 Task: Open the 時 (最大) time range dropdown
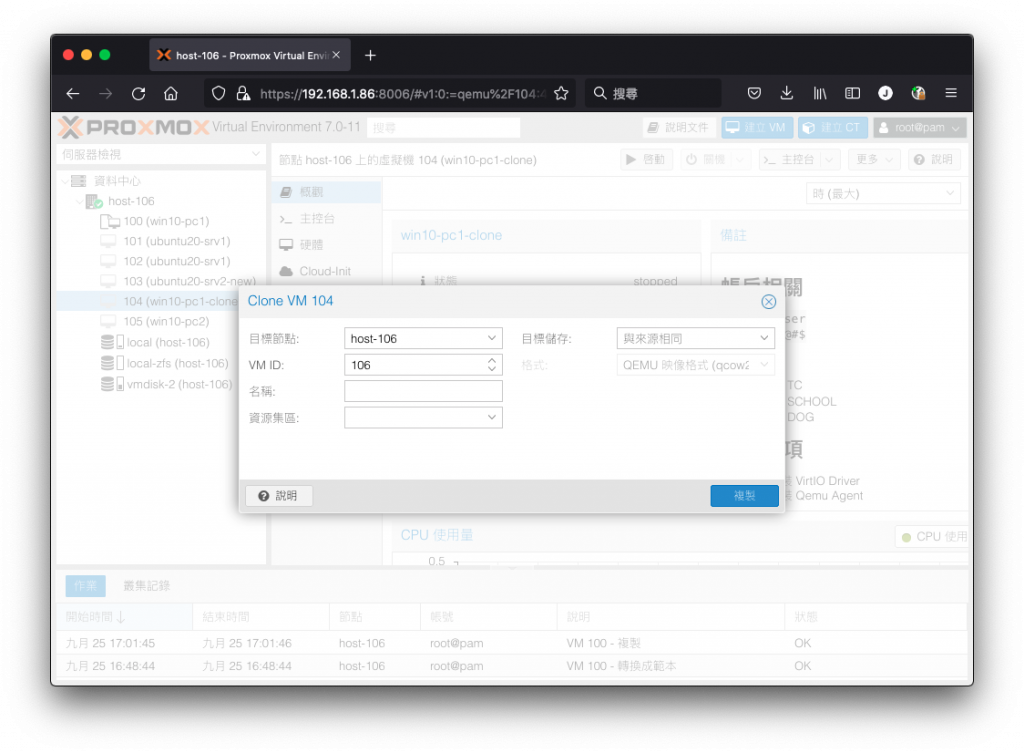[x=884, y=193]
